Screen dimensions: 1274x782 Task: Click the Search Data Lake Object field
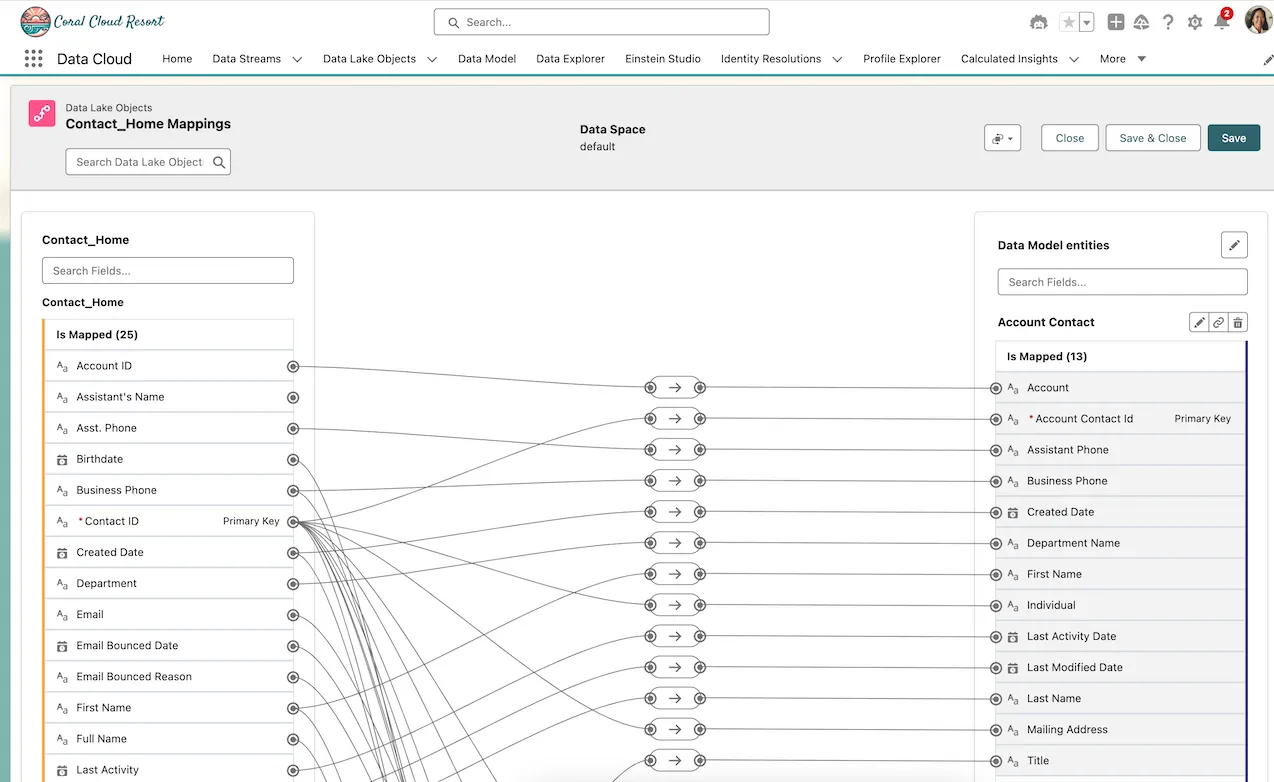click(140, 162)
